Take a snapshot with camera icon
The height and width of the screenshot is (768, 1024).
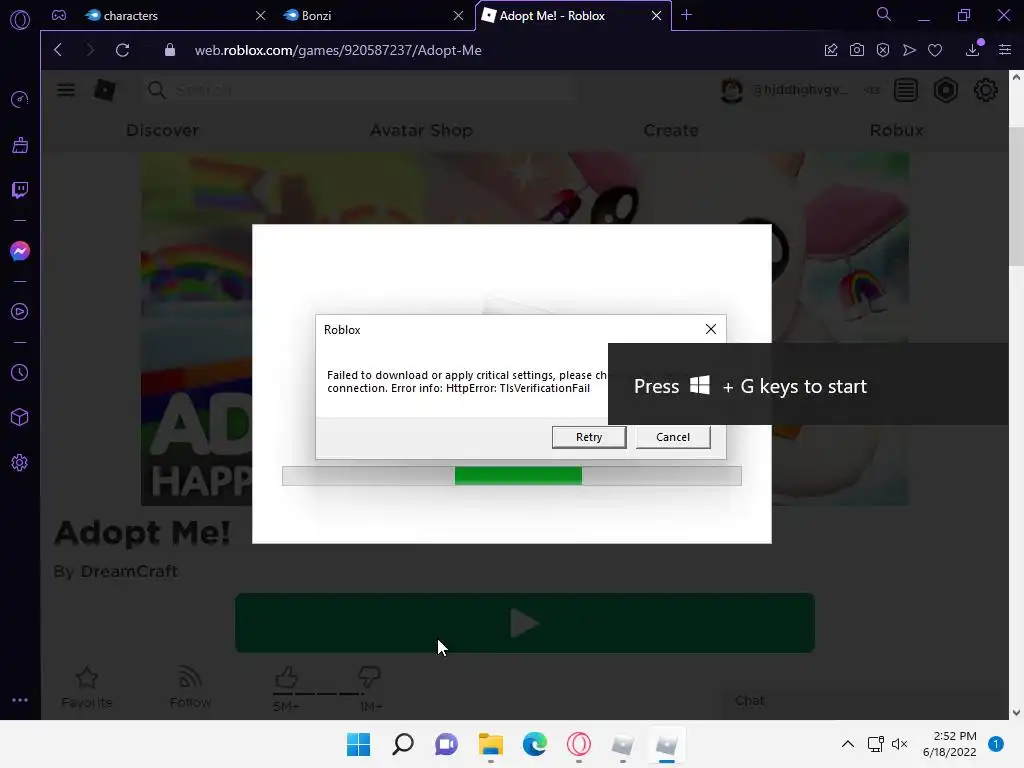pyautogui.click(x=857, y=50)
